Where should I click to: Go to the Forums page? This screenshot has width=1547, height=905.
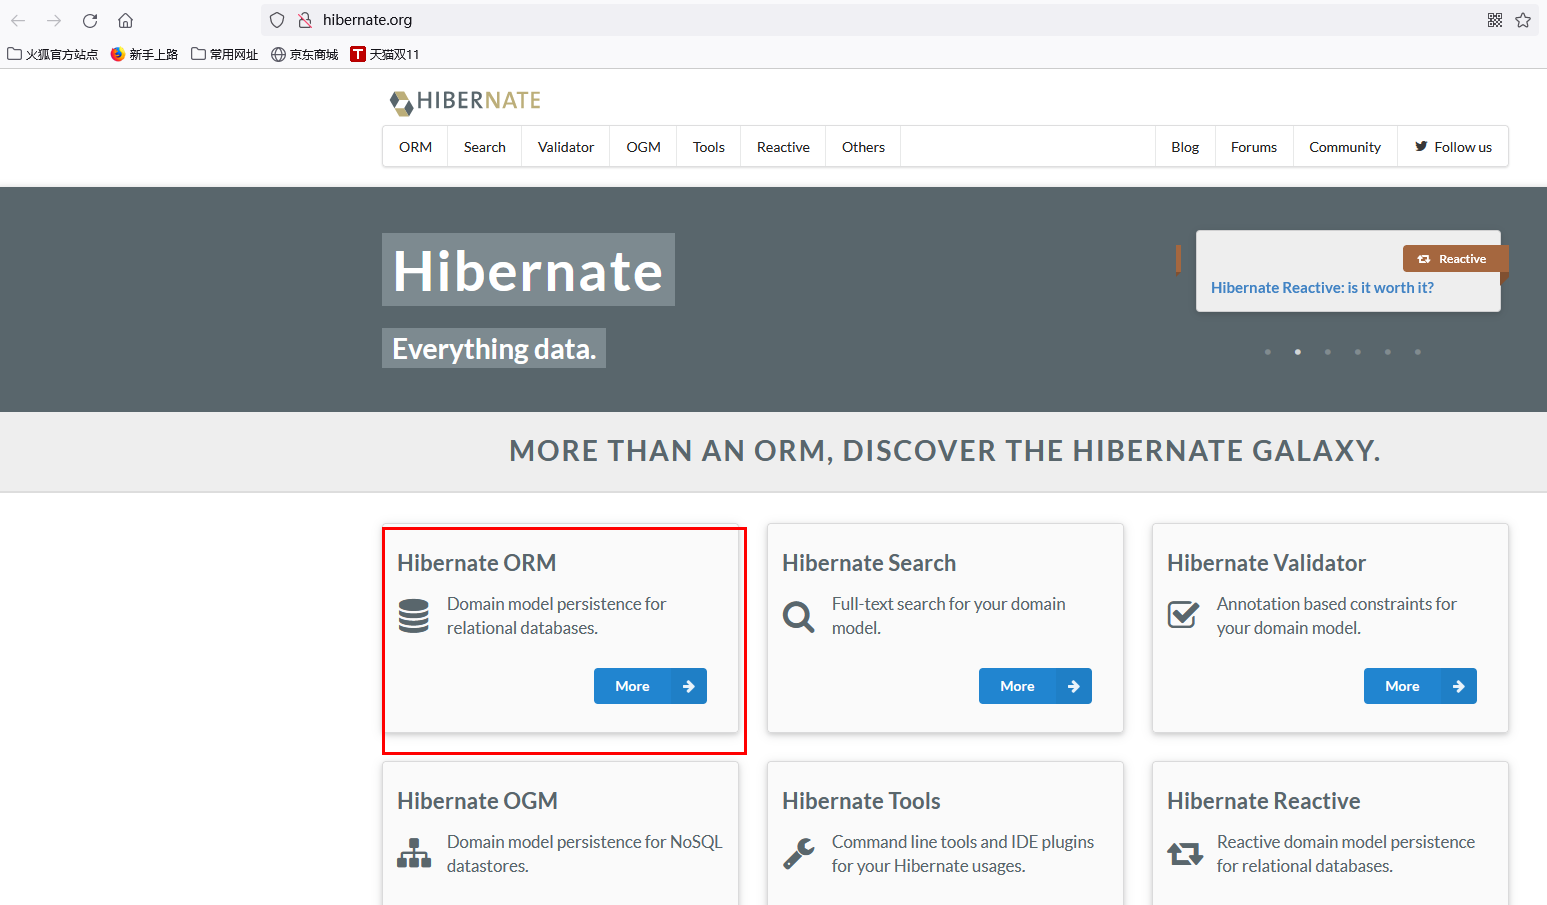[1254, 147]
